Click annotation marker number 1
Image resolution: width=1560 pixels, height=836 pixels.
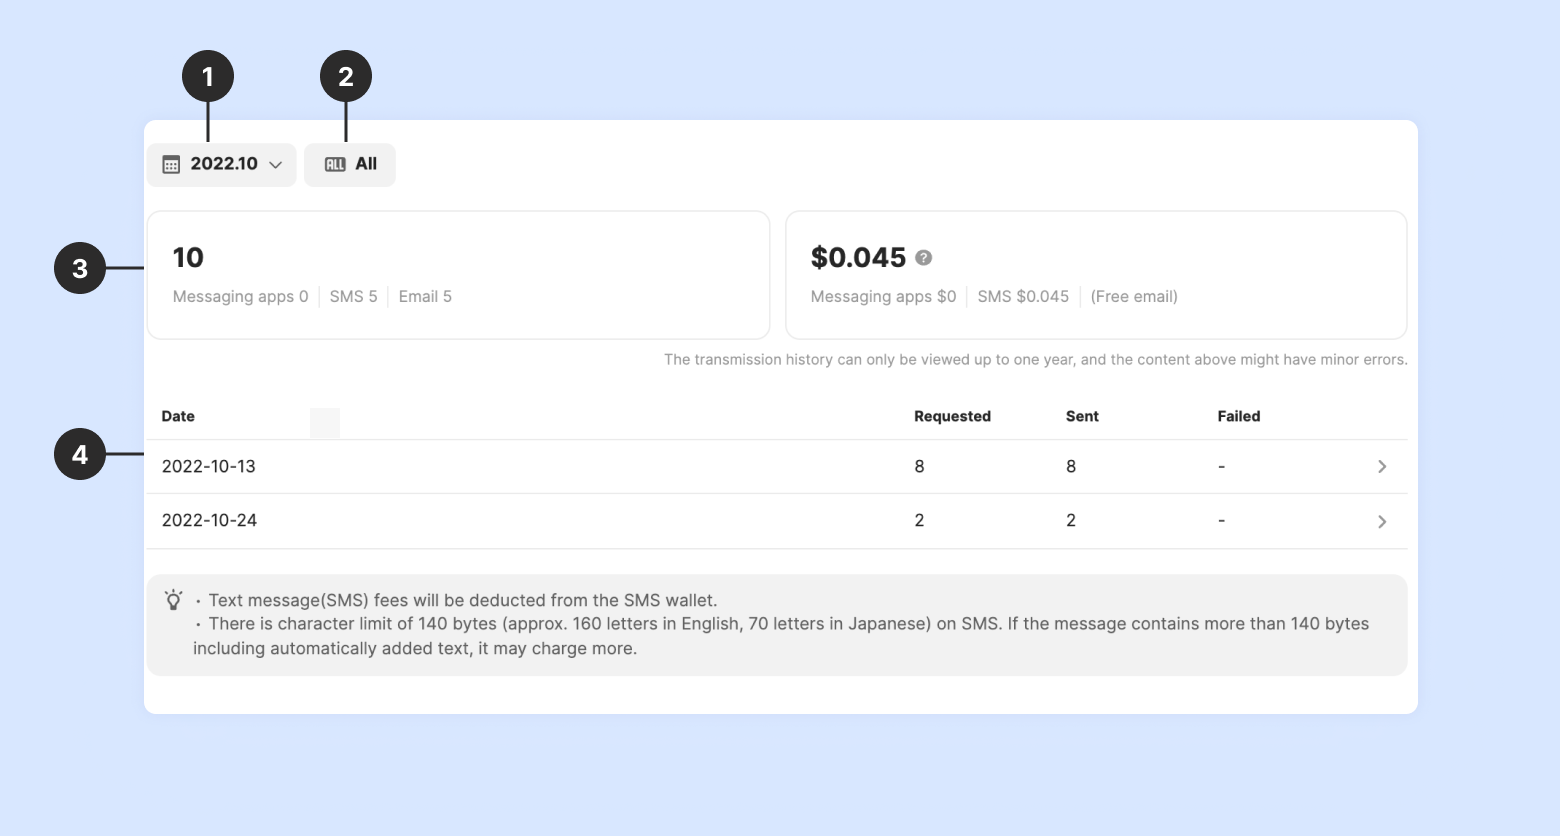click(x=208, y=77)
